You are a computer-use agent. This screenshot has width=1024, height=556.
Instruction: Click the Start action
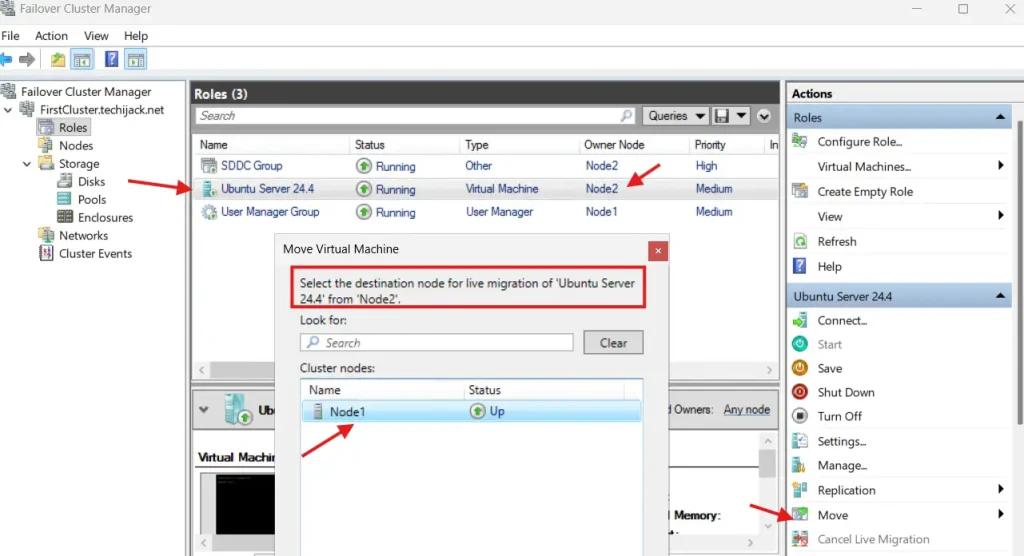(x=829, y=344)
